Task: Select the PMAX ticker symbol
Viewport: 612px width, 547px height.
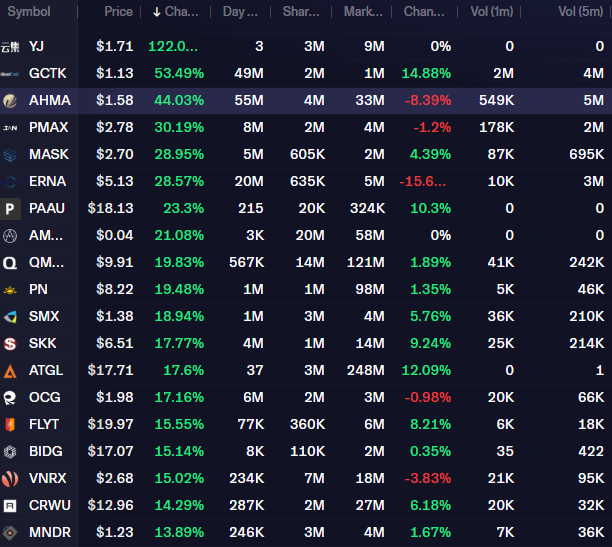Action: pos(48,127)
